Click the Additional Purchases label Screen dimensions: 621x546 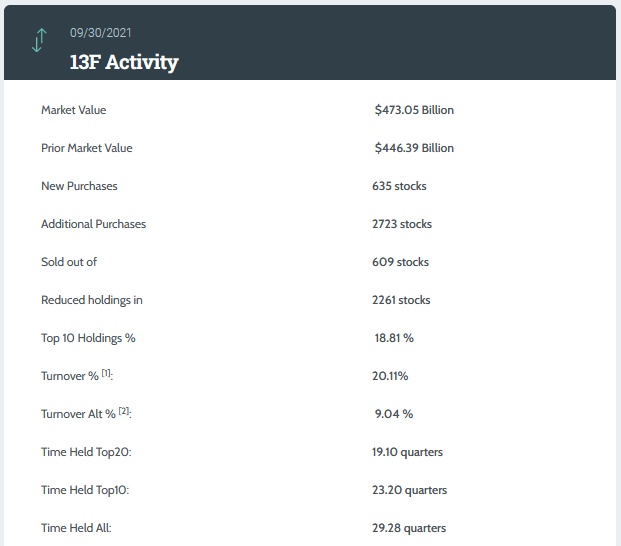coord(93,224)
